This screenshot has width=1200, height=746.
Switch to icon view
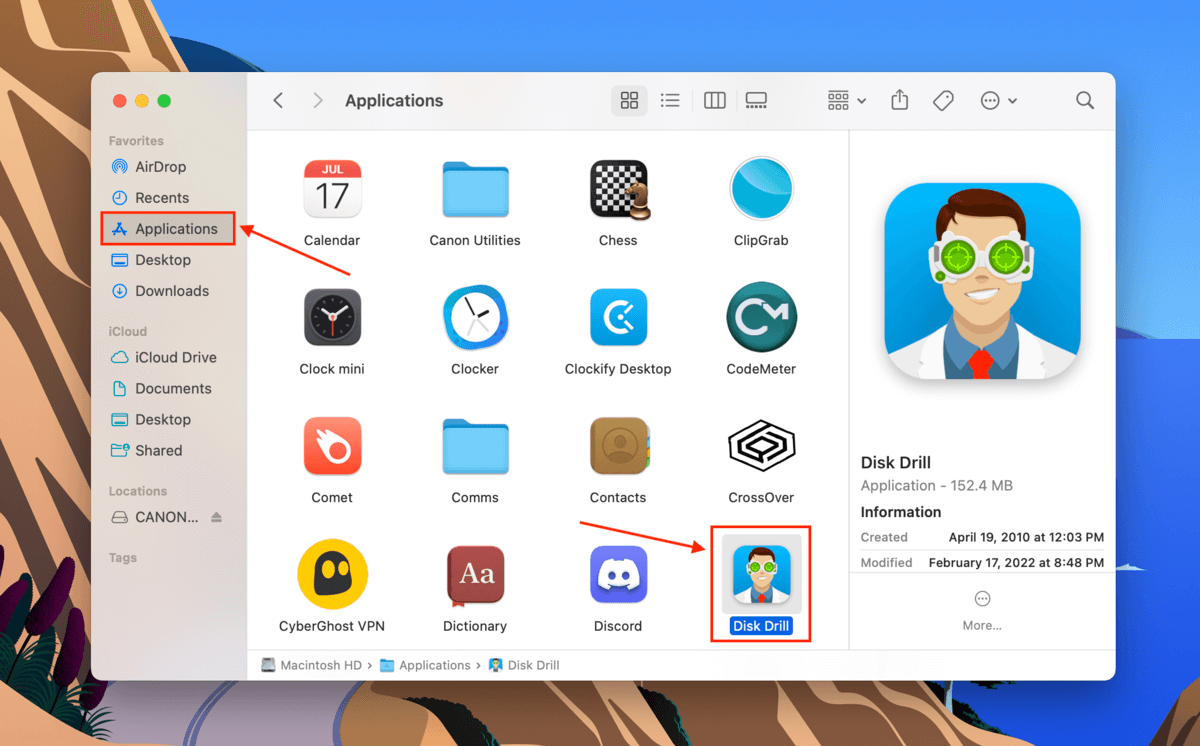pos(629,100)
